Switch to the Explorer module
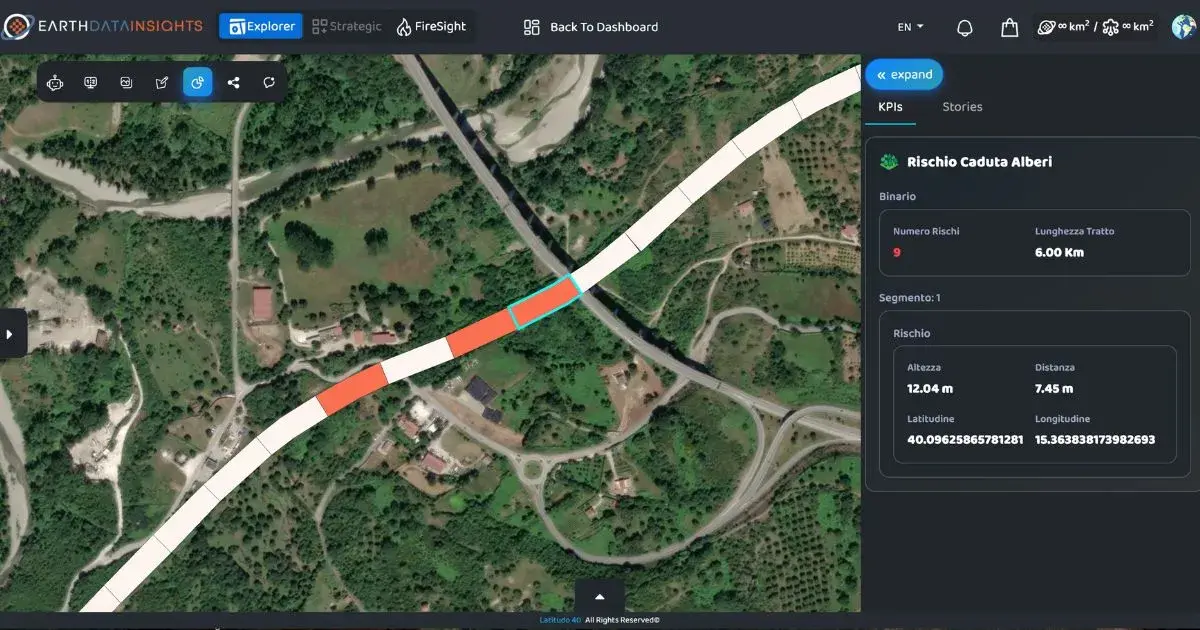The image size is (1200, 630). 261,26
